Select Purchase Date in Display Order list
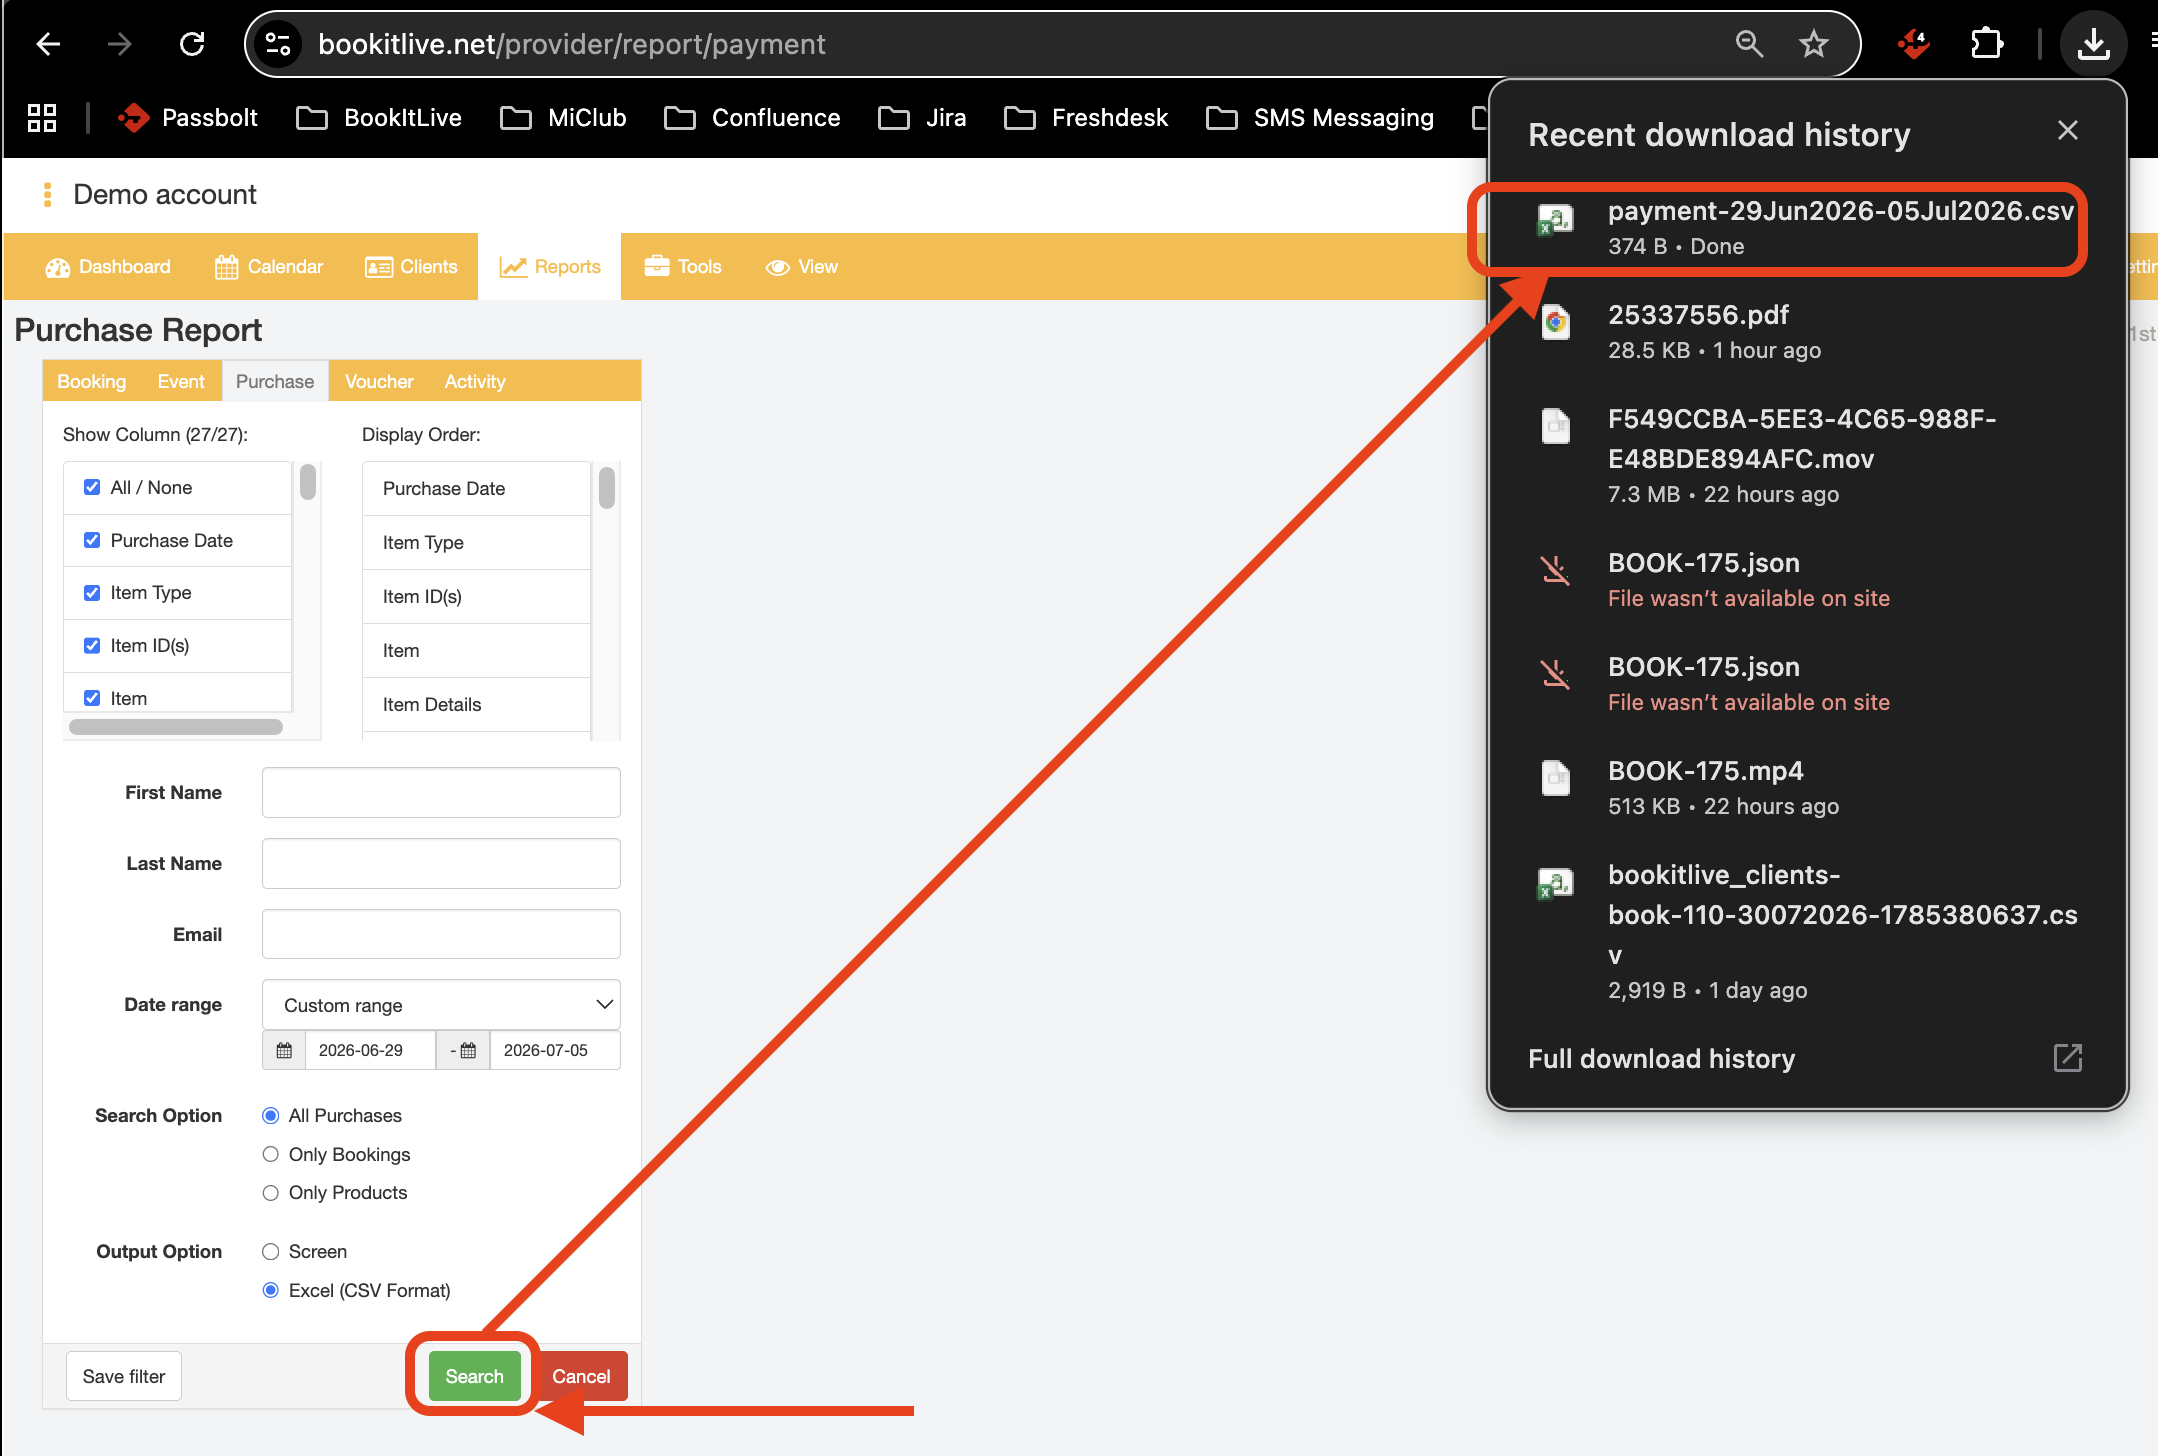Screen dimensions: 2158x1456 click(x=476, y=488)
